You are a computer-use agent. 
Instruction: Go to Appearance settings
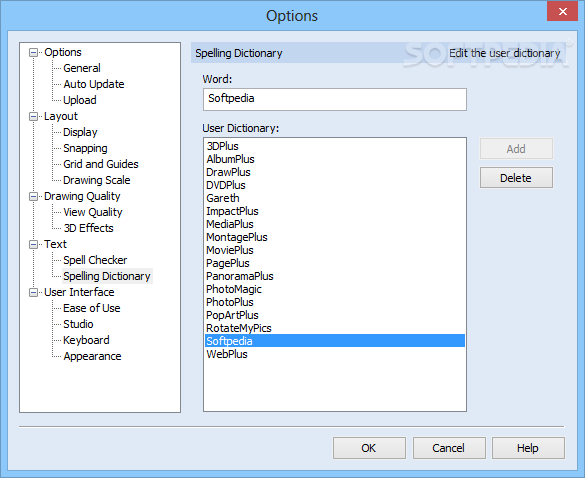(x=92, y=356)
